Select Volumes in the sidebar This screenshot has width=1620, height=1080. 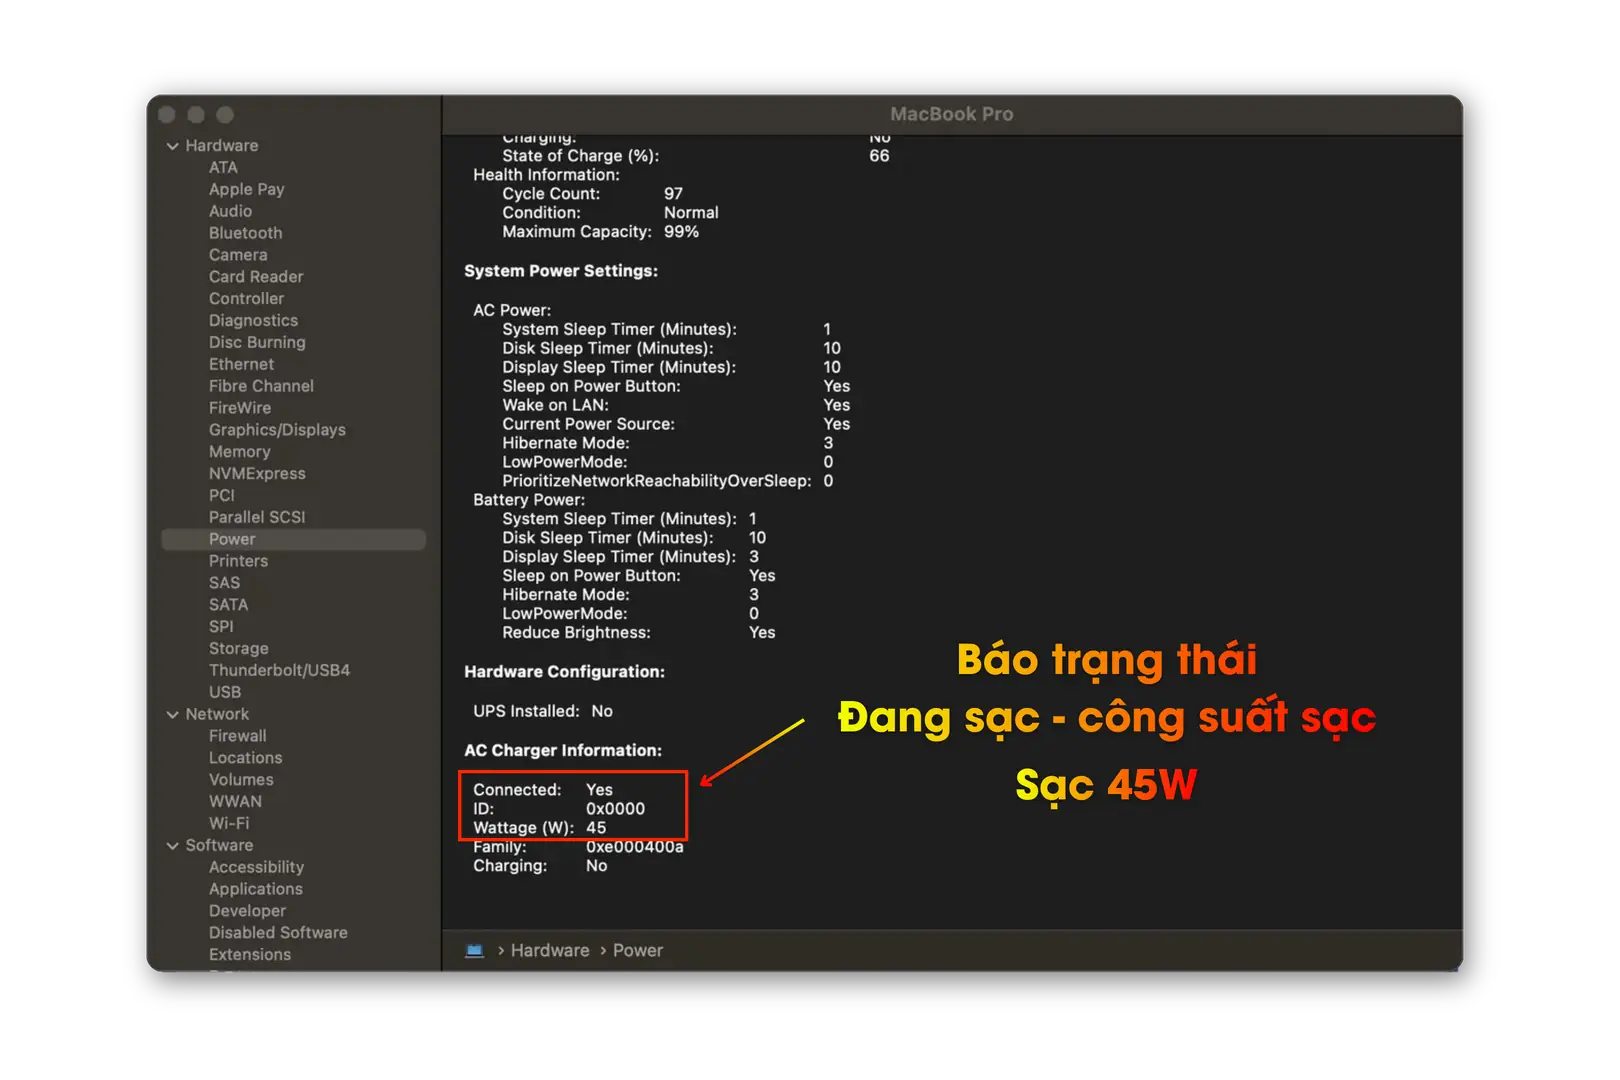[x=241, y=780]
